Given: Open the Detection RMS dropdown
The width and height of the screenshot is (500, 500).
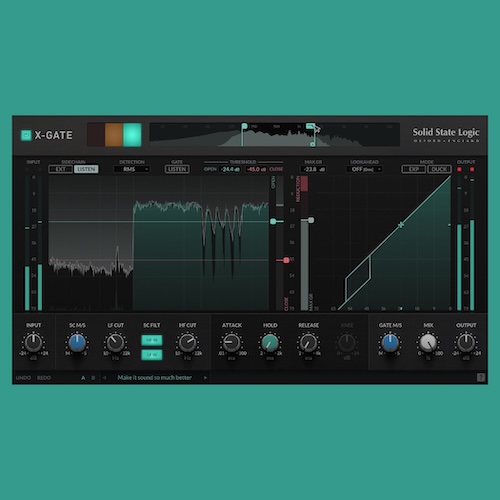Looking at the screenshot, I should 132,169.
